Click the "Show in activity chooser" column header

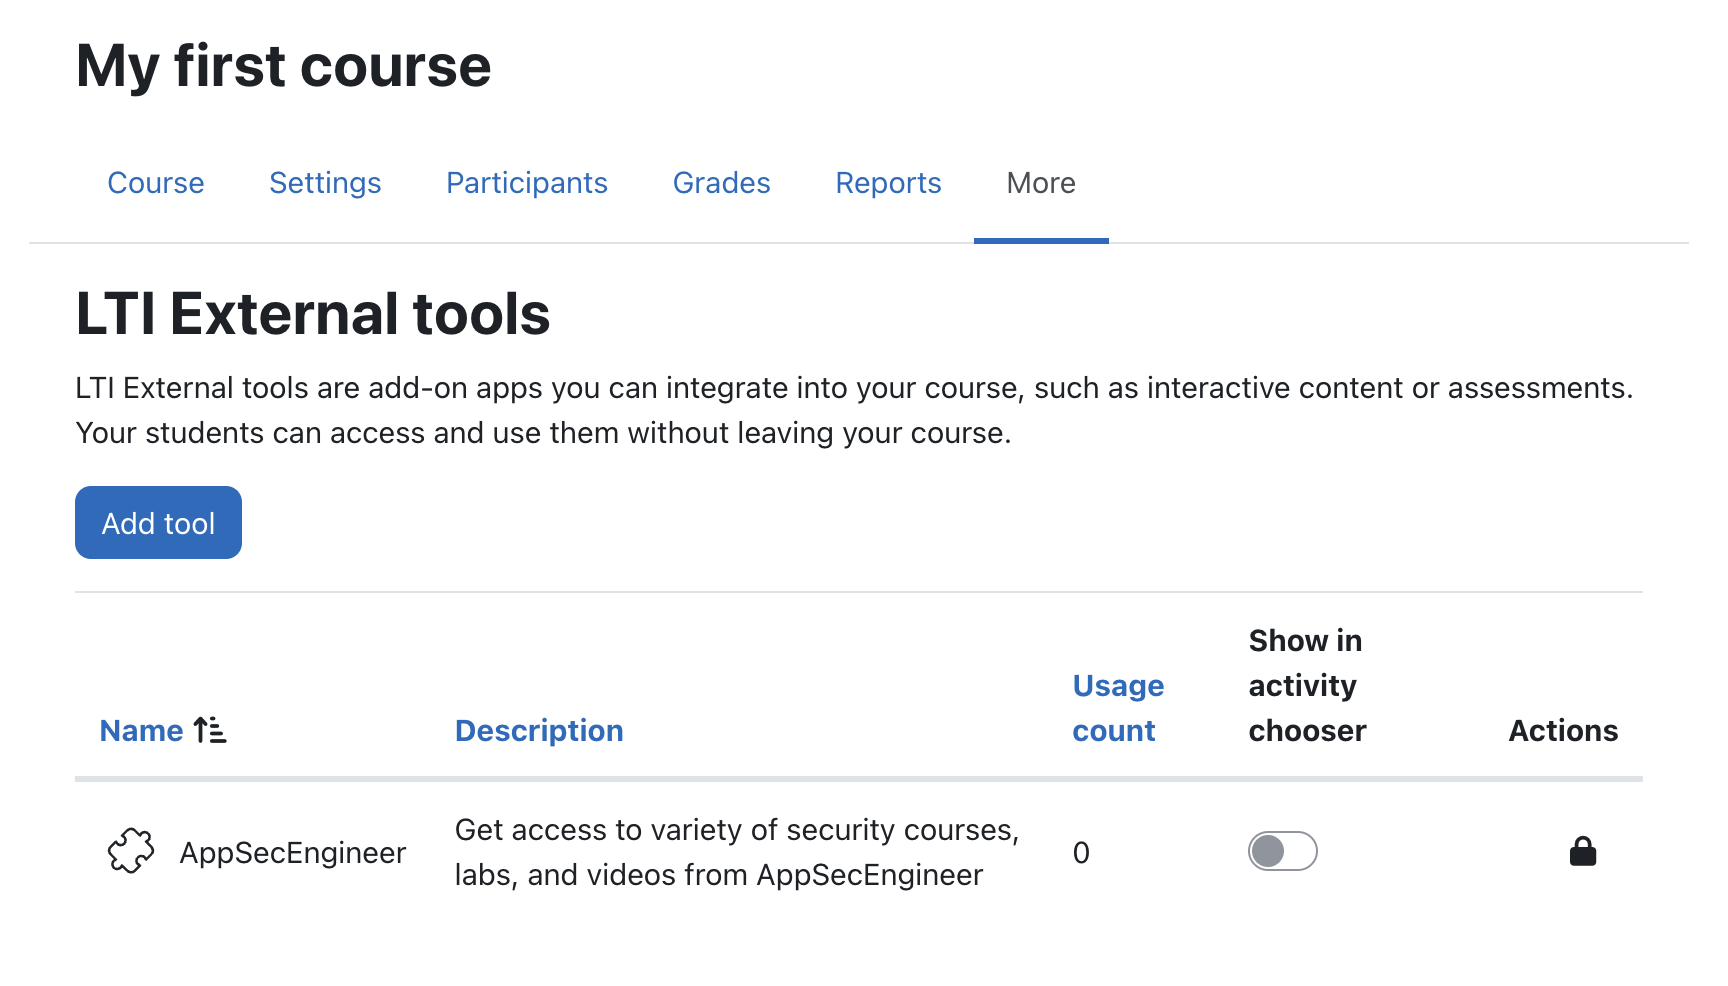(x=1306, y=686)
